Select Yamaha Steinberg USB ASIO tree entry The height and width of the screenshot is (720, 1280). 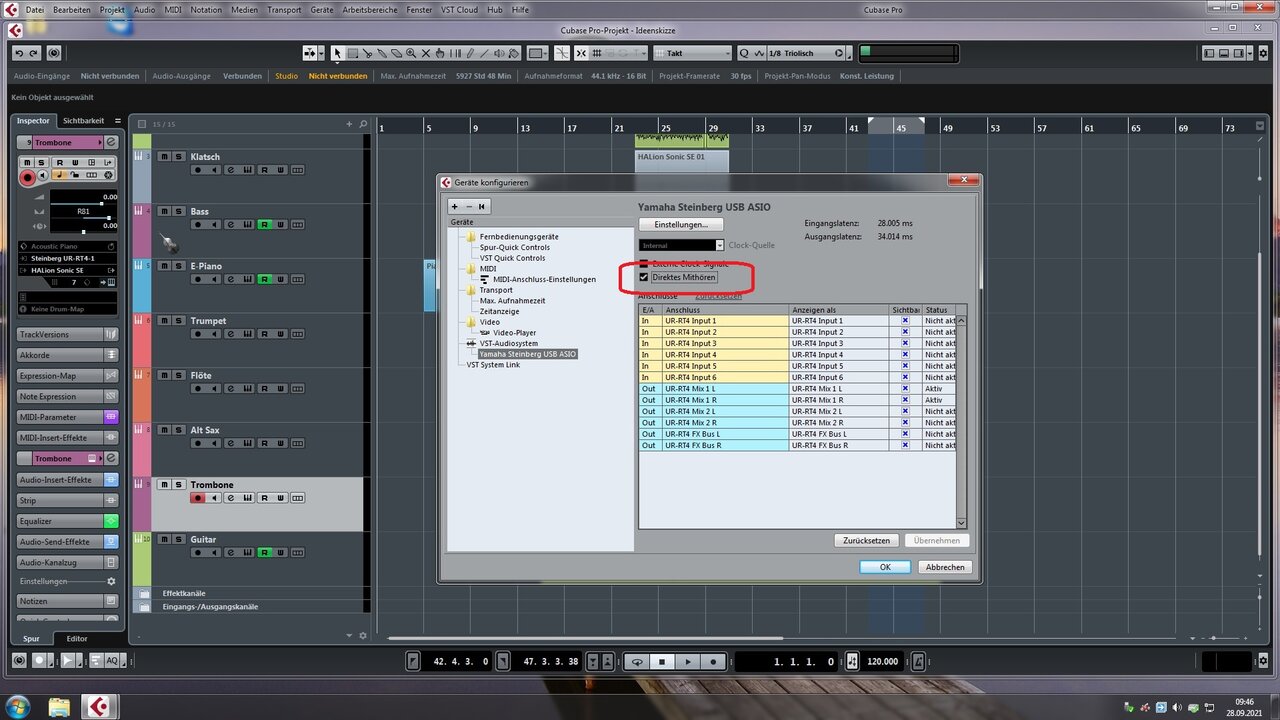point(527,354)
